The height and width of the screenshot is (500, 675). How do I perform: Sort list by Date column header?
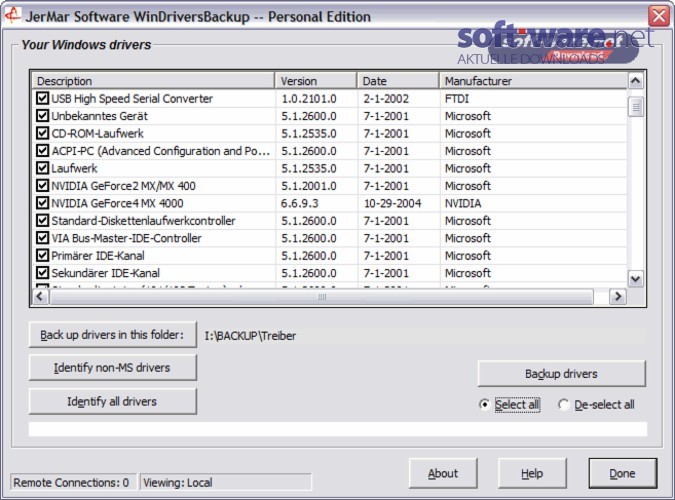point(398,81)
